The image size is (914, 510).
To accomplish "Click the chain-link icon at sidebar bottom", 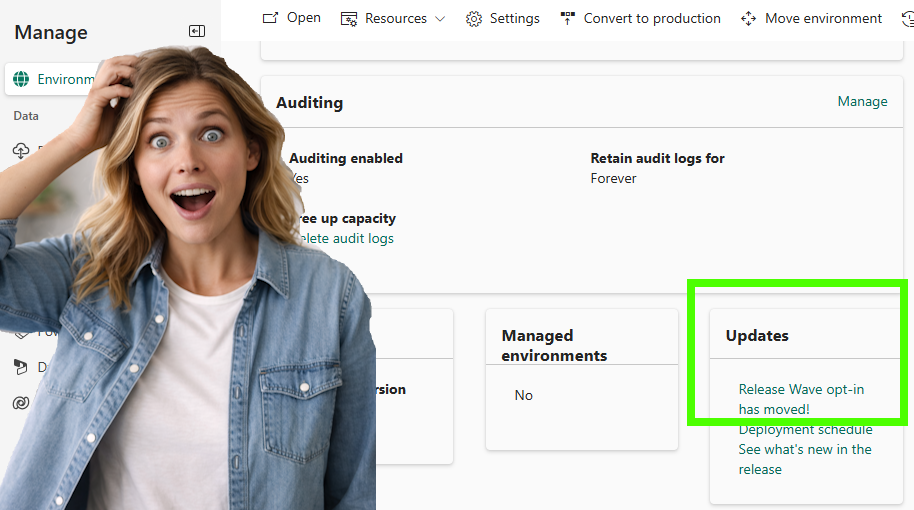I will point(21,402).
